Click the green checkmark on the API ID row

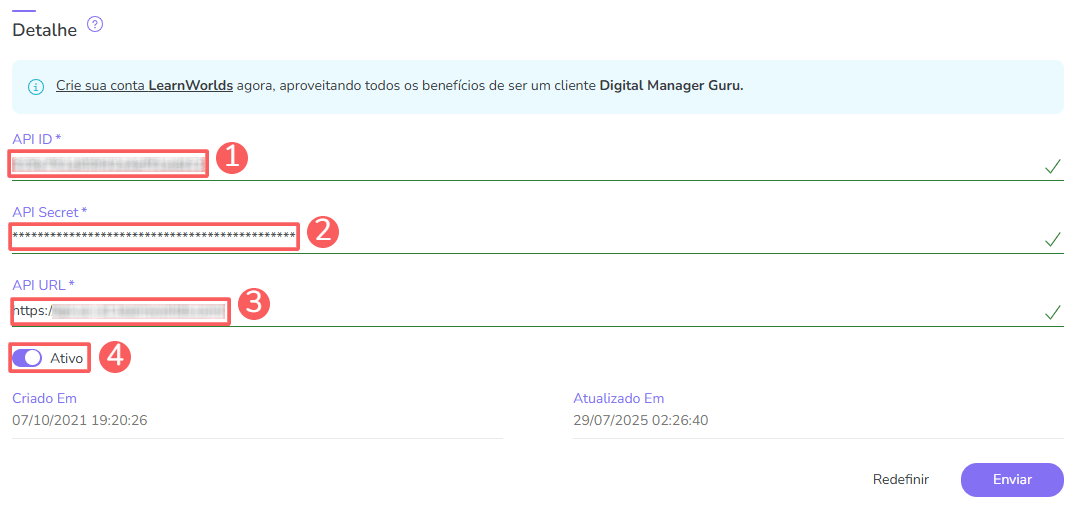pyautogui.click(x=1052, y=166)
